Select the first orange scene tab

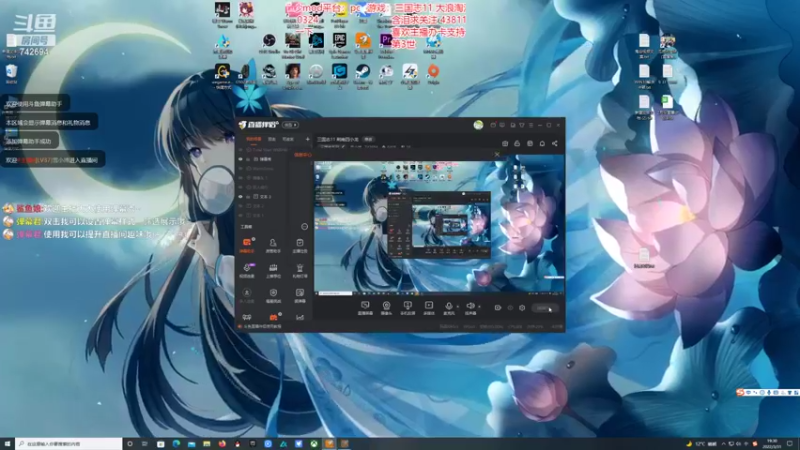254,139
